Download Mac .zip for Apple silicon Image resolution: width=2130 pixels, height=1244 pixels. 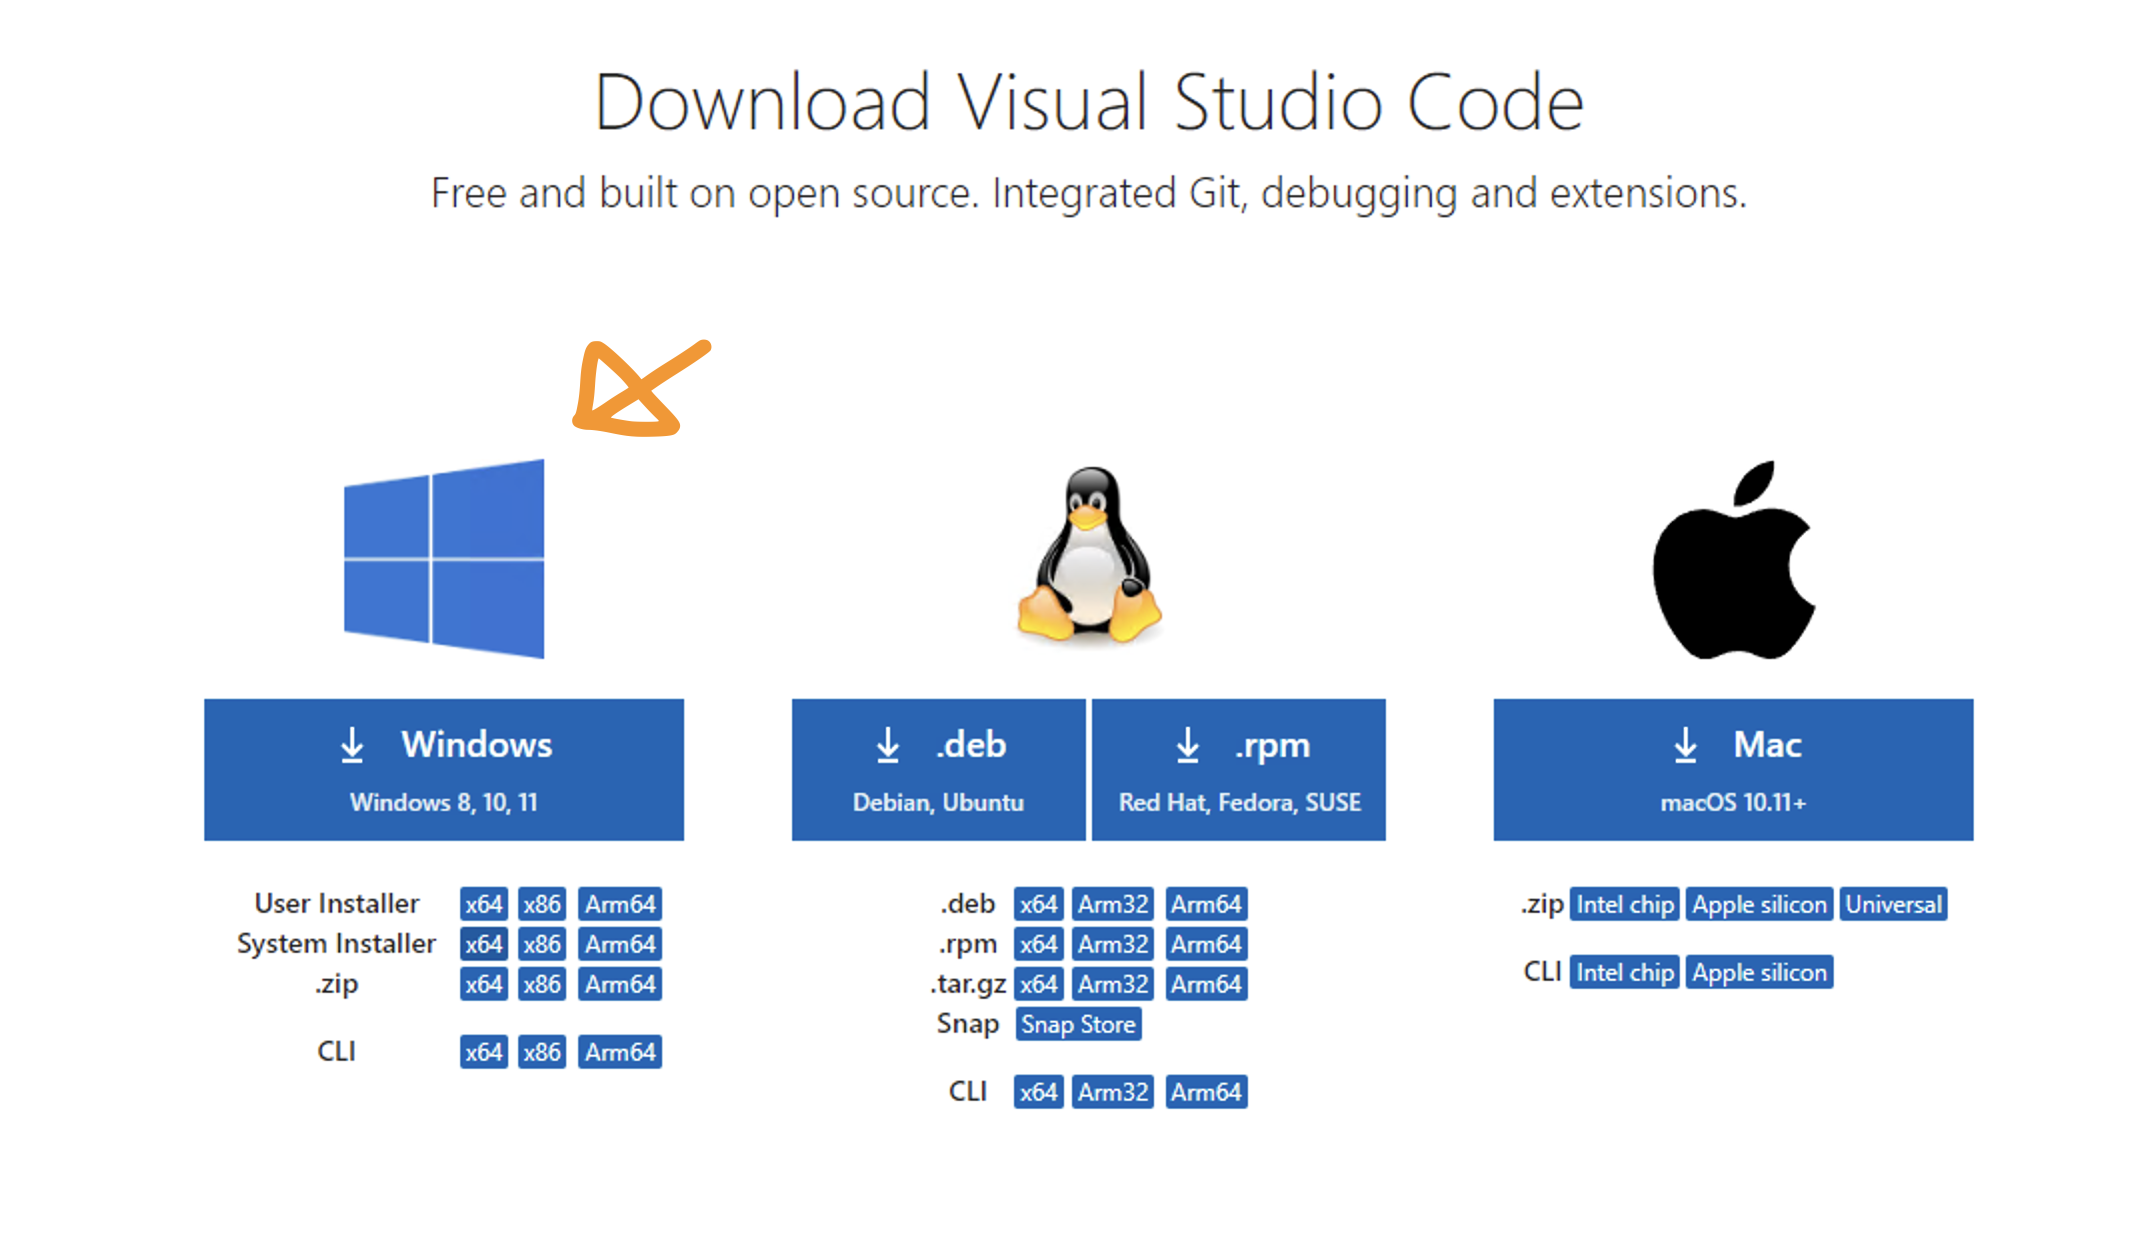(1759, 904)
